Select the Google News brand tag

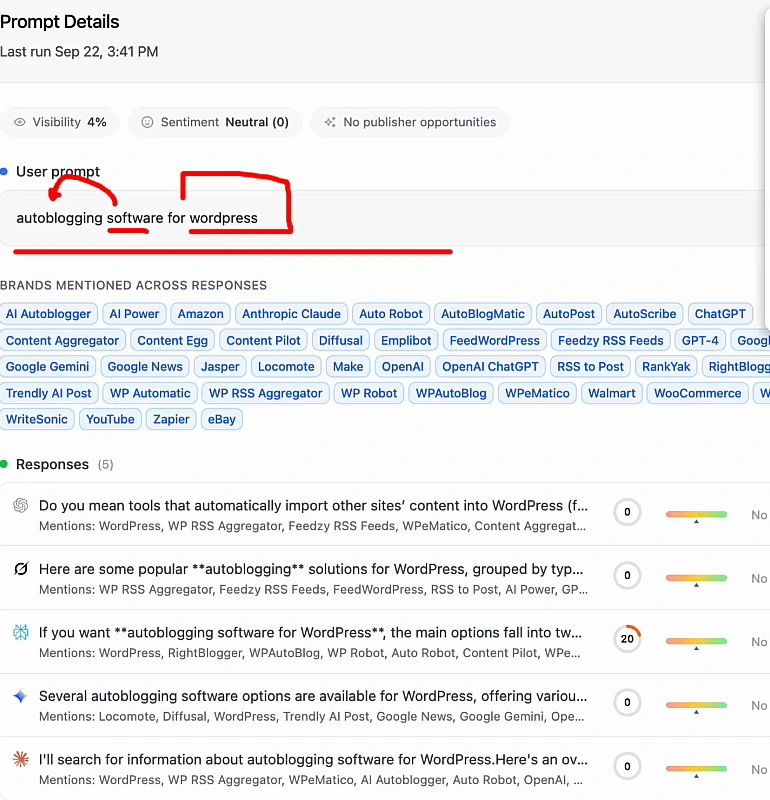coord(145,367)
